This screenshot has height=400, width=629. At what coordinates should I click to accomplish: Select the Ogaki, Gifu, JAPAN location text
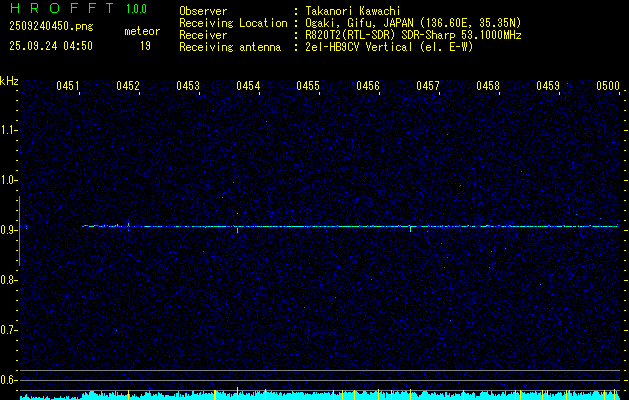[x=414, y=23]
